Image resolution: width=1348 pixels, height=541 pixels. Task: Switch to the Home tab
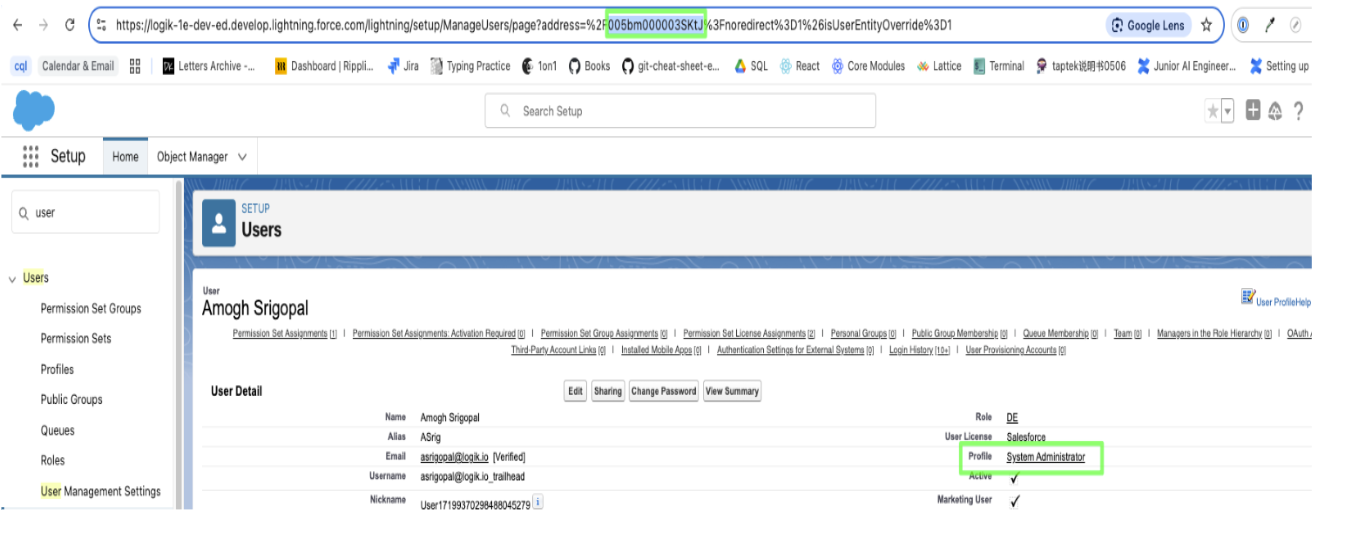125,157
